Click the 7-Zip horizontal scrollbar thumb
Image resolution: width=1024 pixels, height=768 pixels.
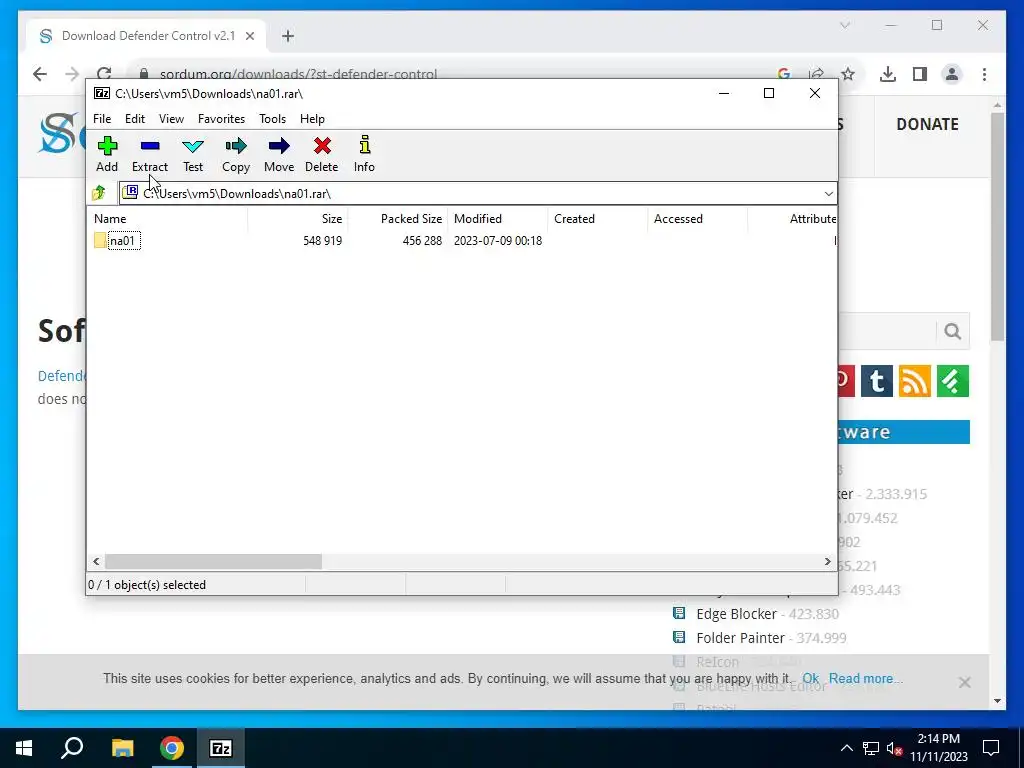(x=214, y=562)
